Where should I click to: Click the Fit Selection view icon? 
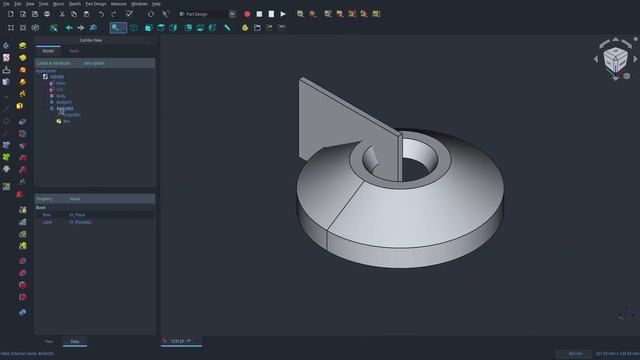23,28
